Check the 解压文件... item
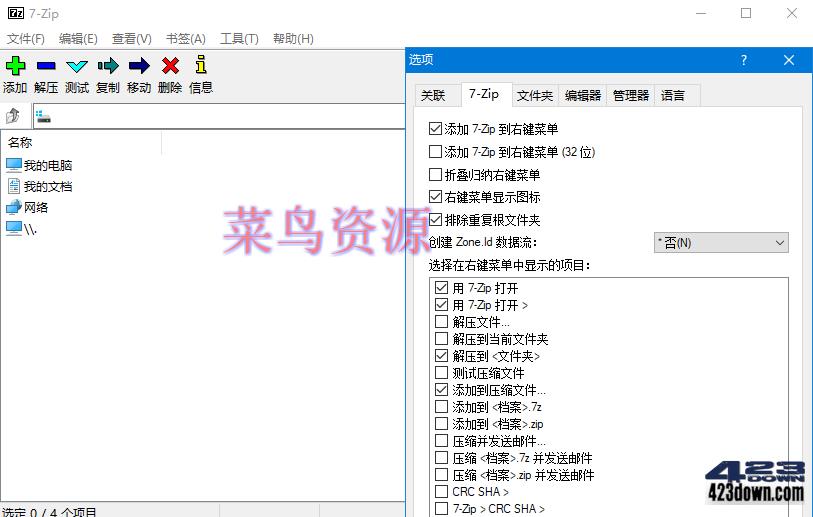 (x=441, y=322)
